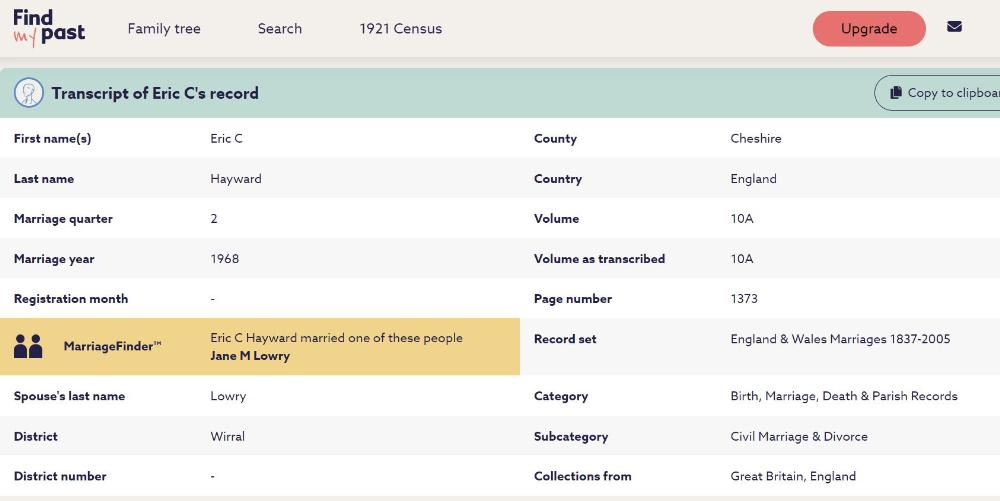Select the Subcategory value Civil Marriage & Divorce
The height and width of the screenshot is (501, 1000).
pyautogui.click(x=798, y=437)
